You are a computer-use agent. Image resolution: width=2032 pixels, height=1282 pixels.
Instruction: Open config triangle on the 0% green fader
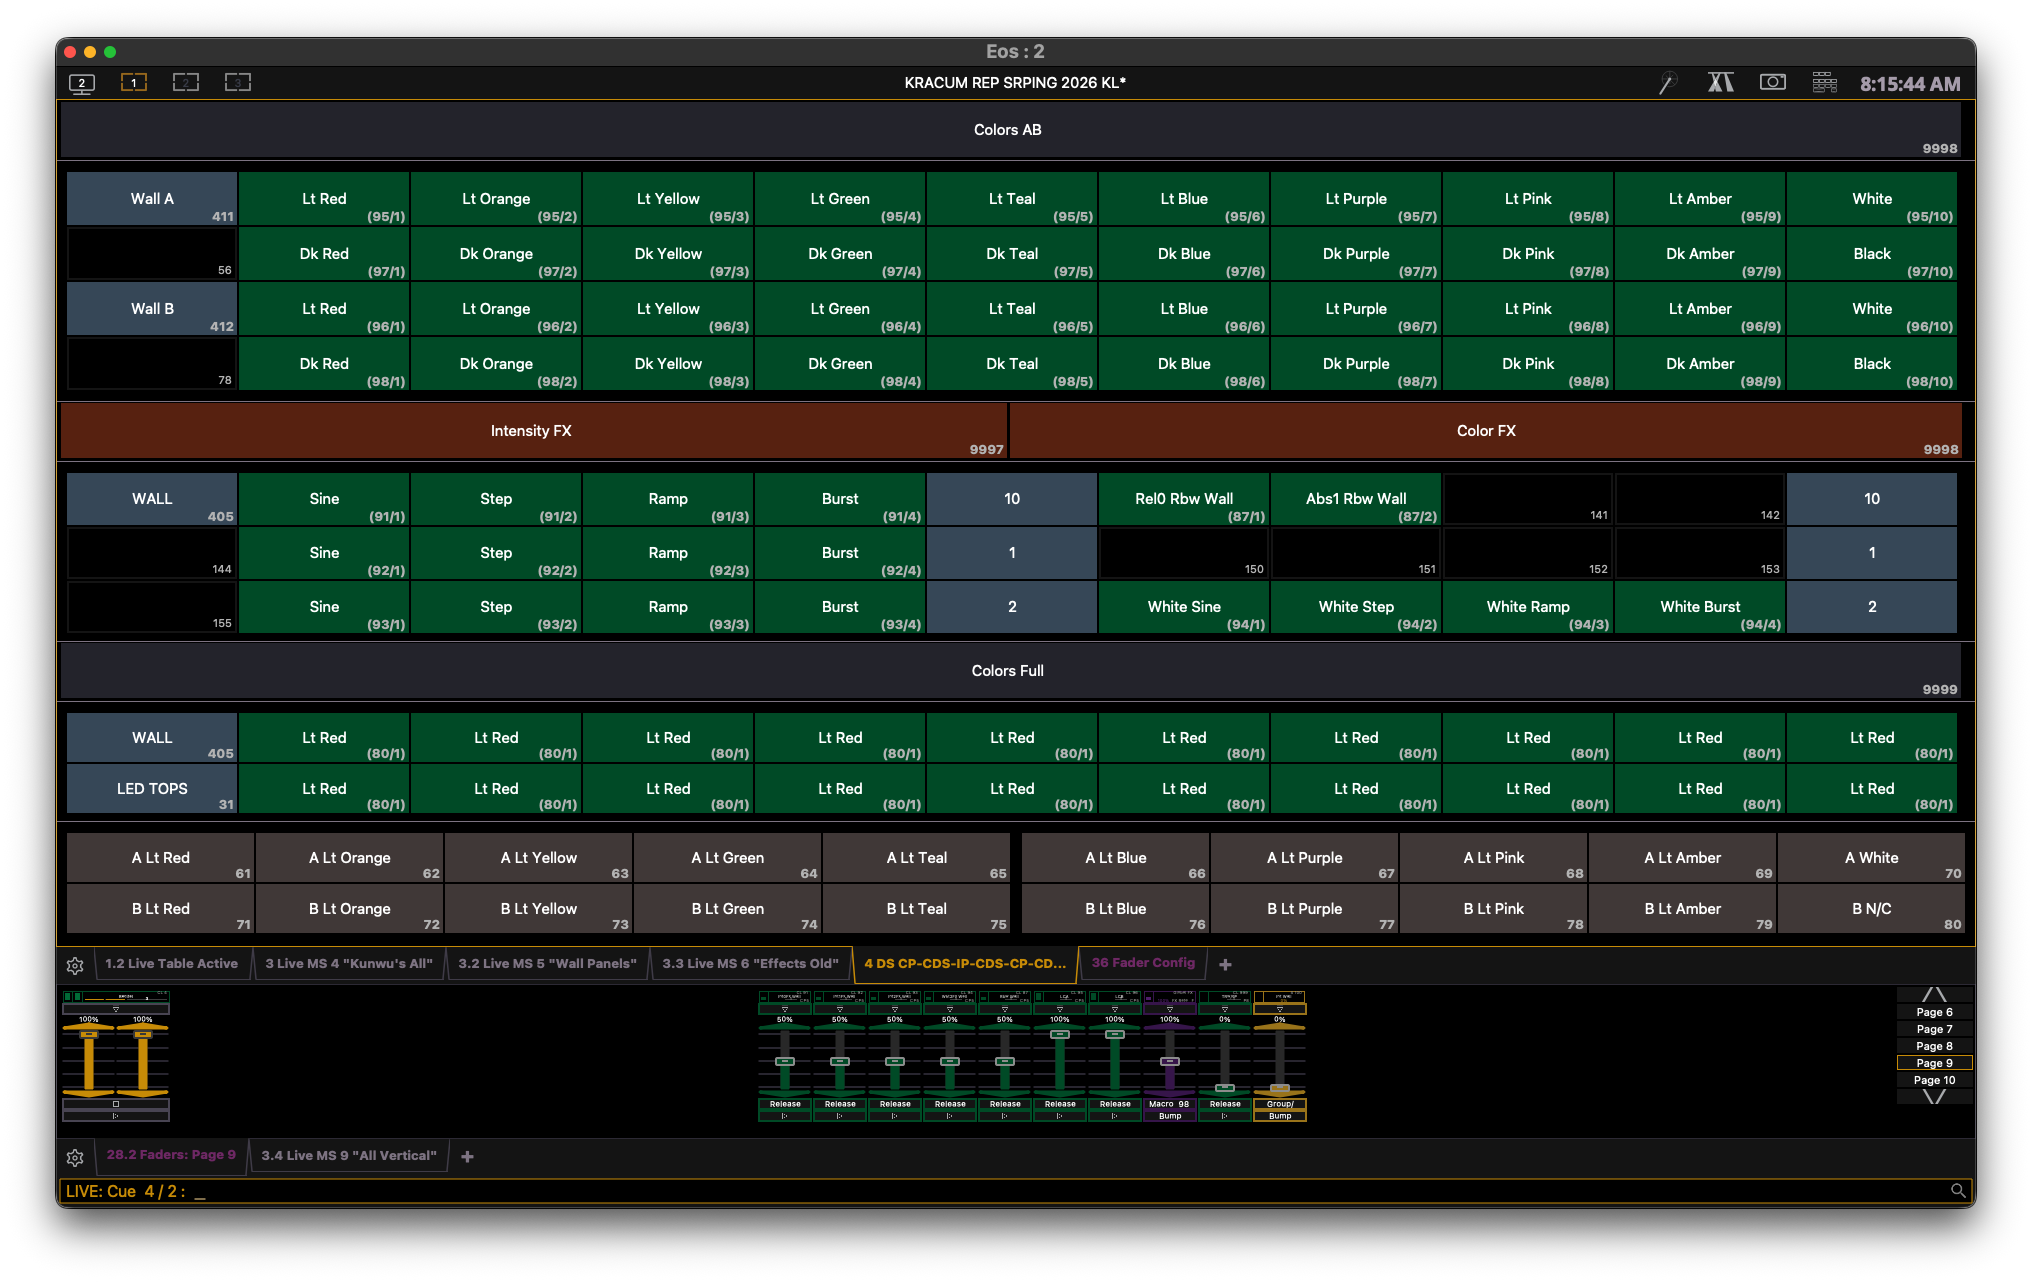coord(1224,1009)
